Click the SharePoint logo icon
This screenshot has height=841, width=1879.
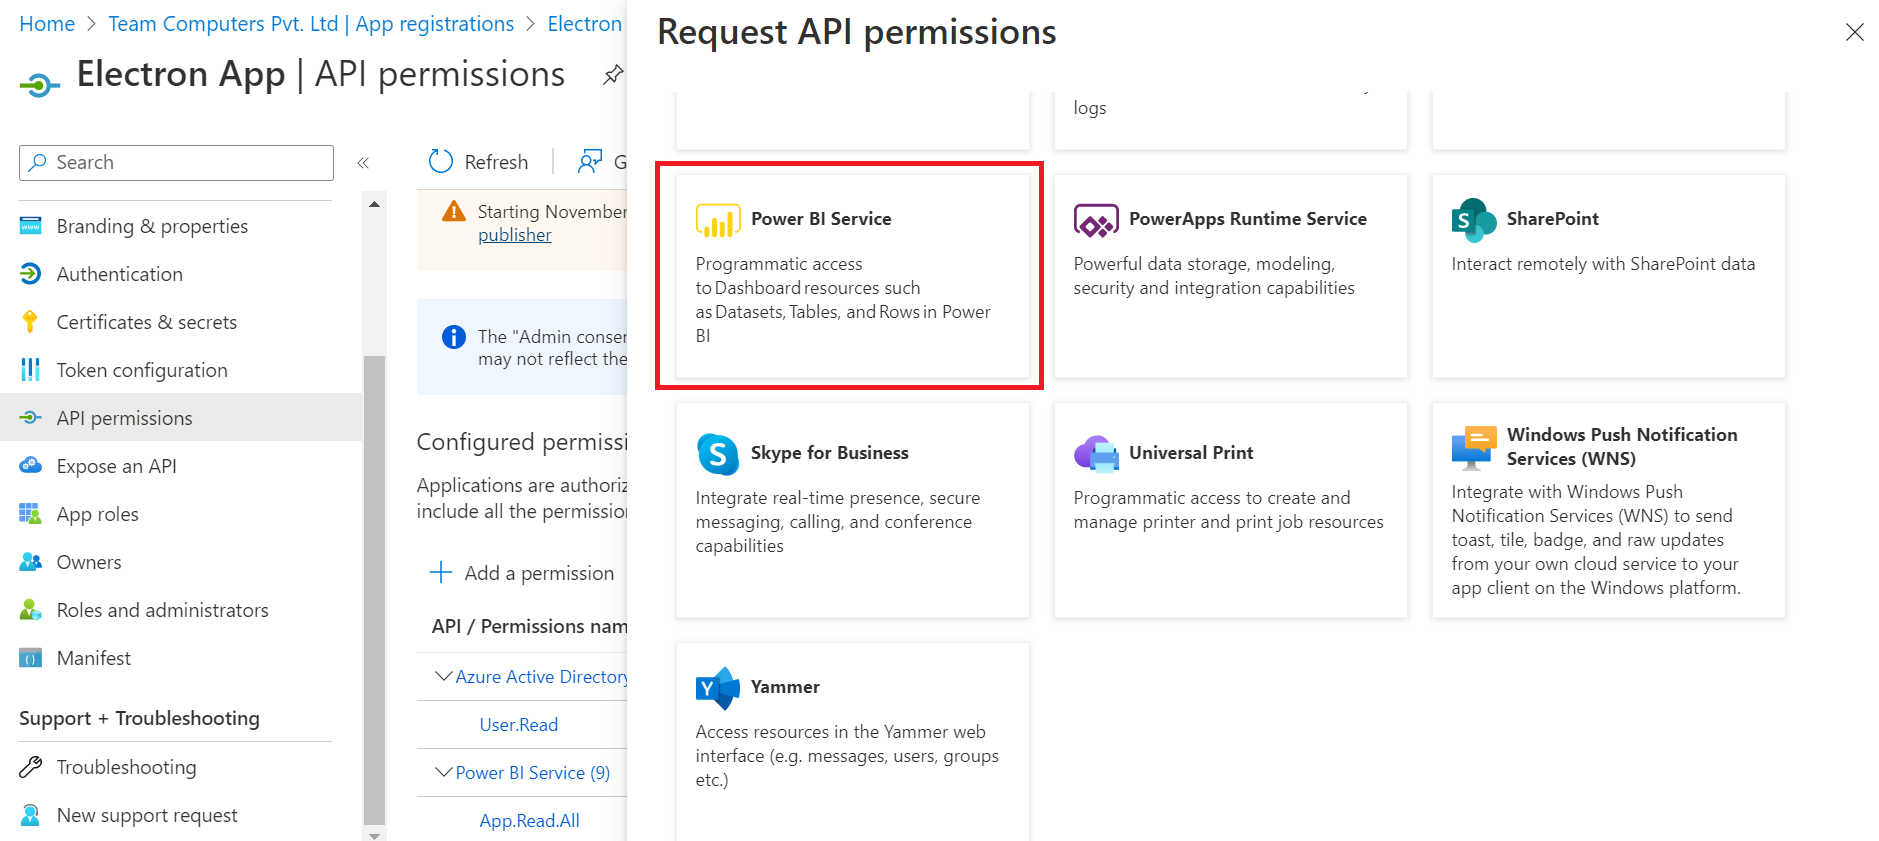[x=1474, y=220]
